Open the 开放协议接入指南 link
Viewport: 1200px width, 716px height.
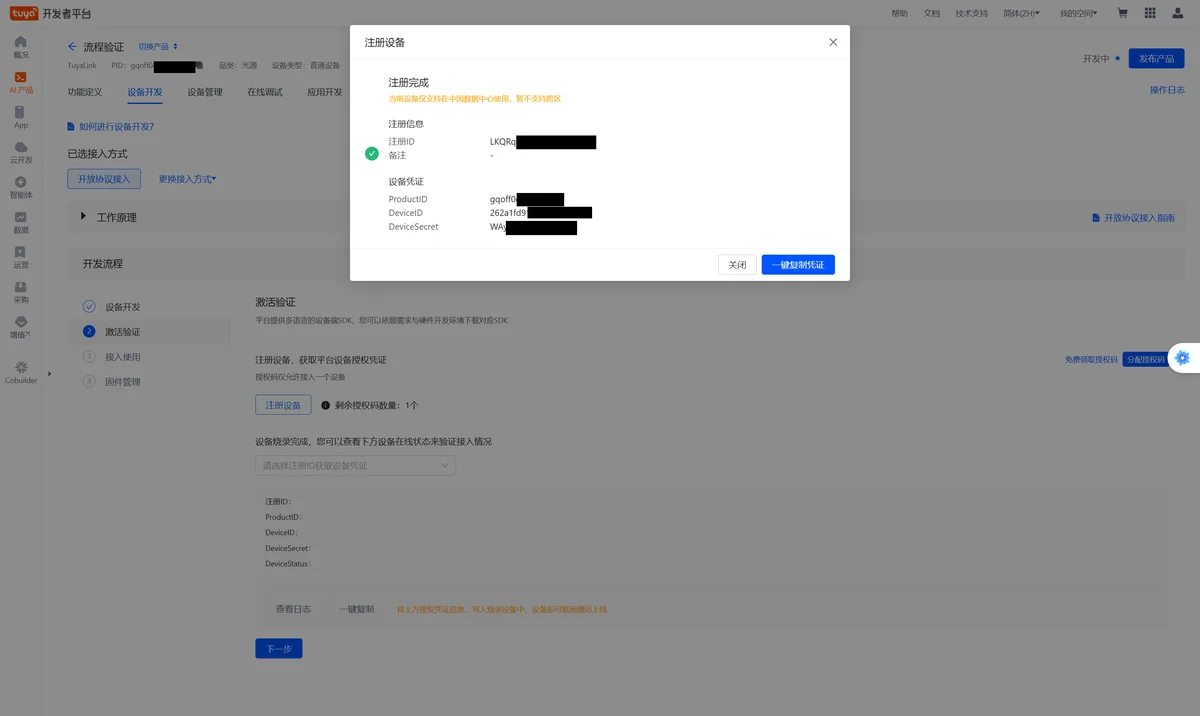(x=1132, y=218)
